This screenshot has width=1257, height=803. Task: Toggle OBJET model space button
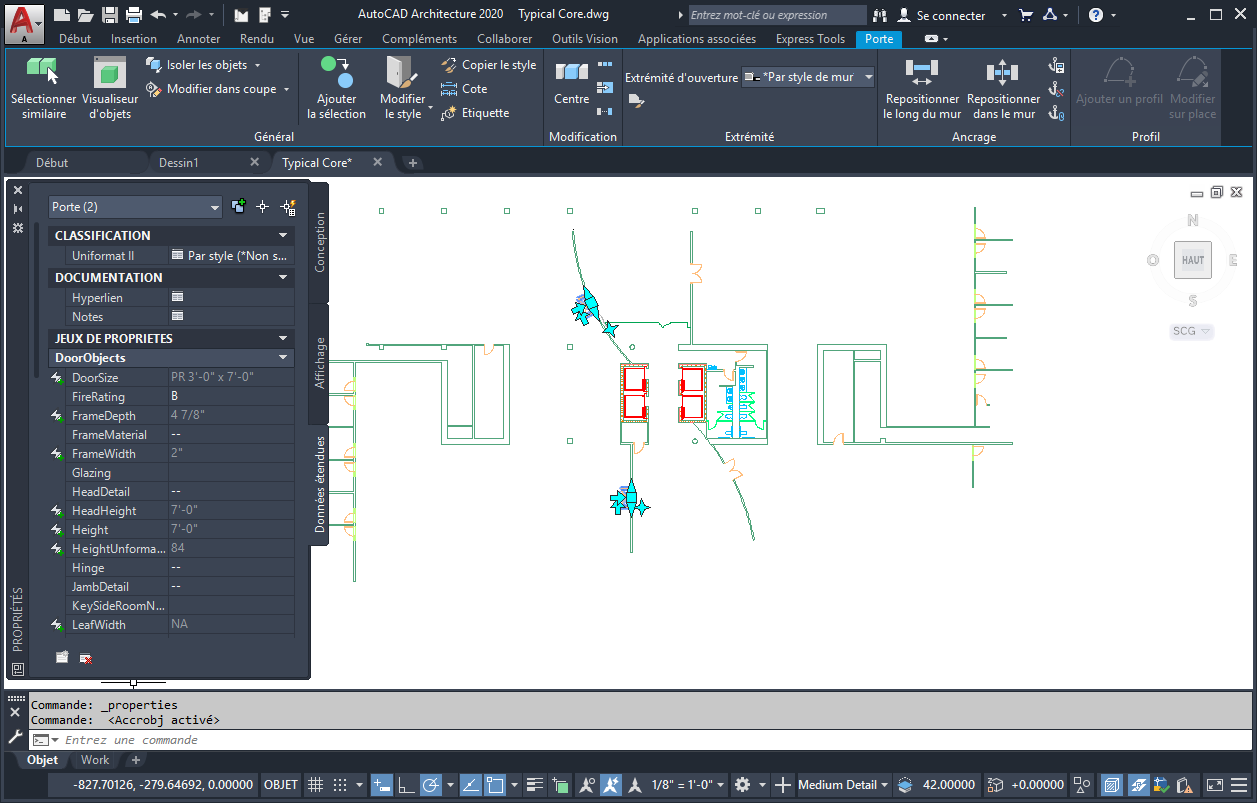[x=281, y=785]
